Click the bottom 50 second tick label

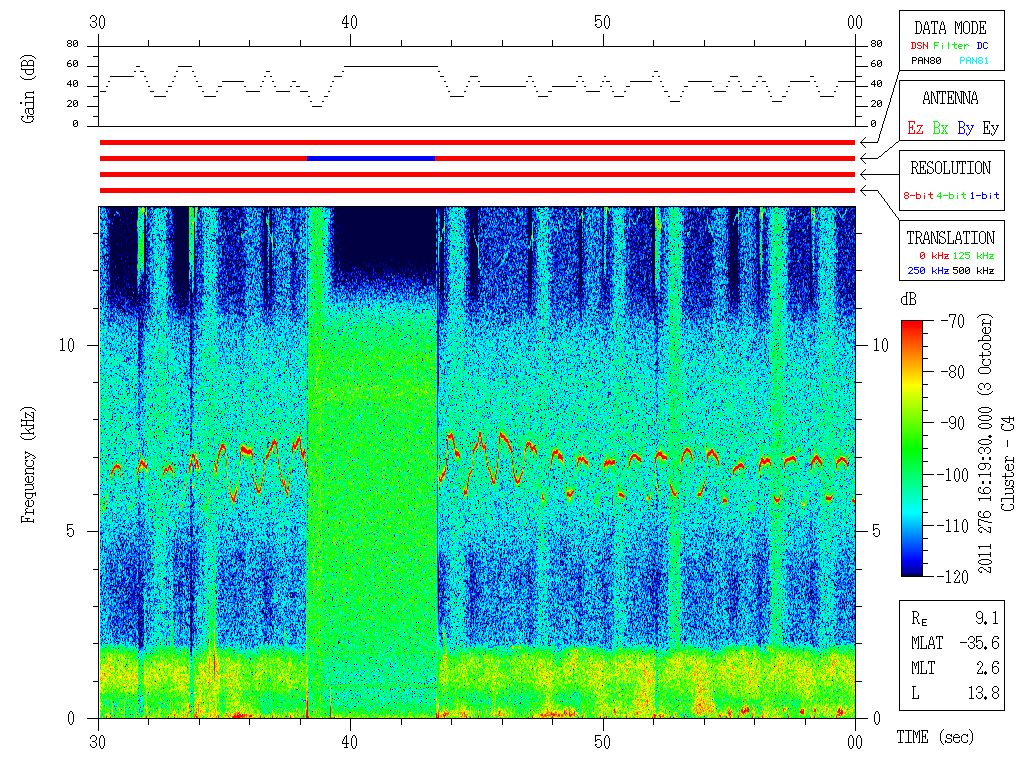tap(602, 743)
